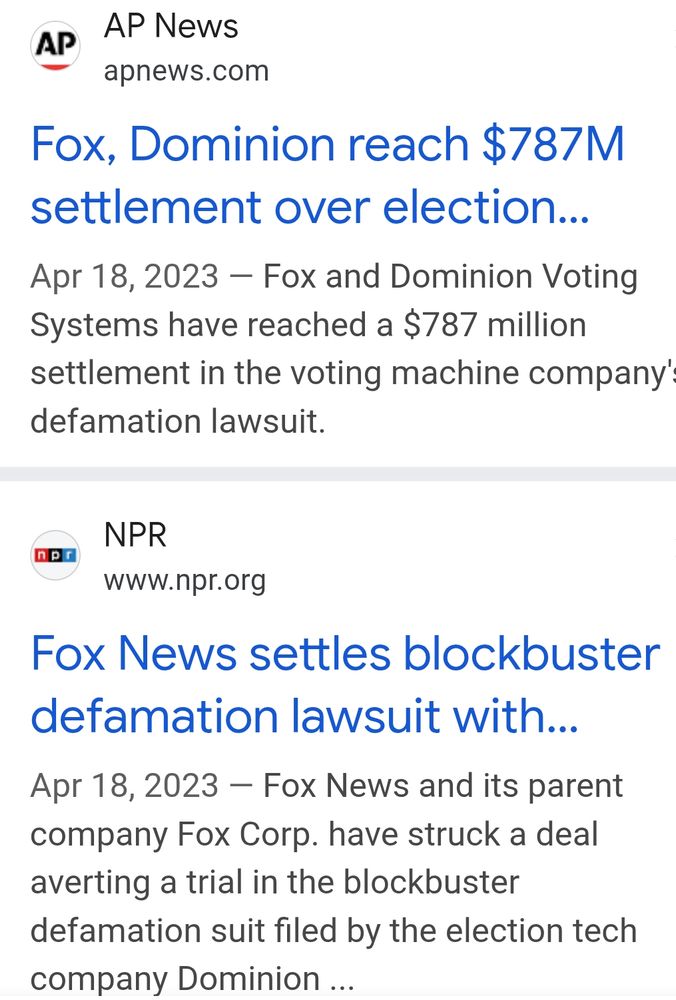Click 'settlement over election...' headline line
Screen dimensions: 676x1000
310,208
